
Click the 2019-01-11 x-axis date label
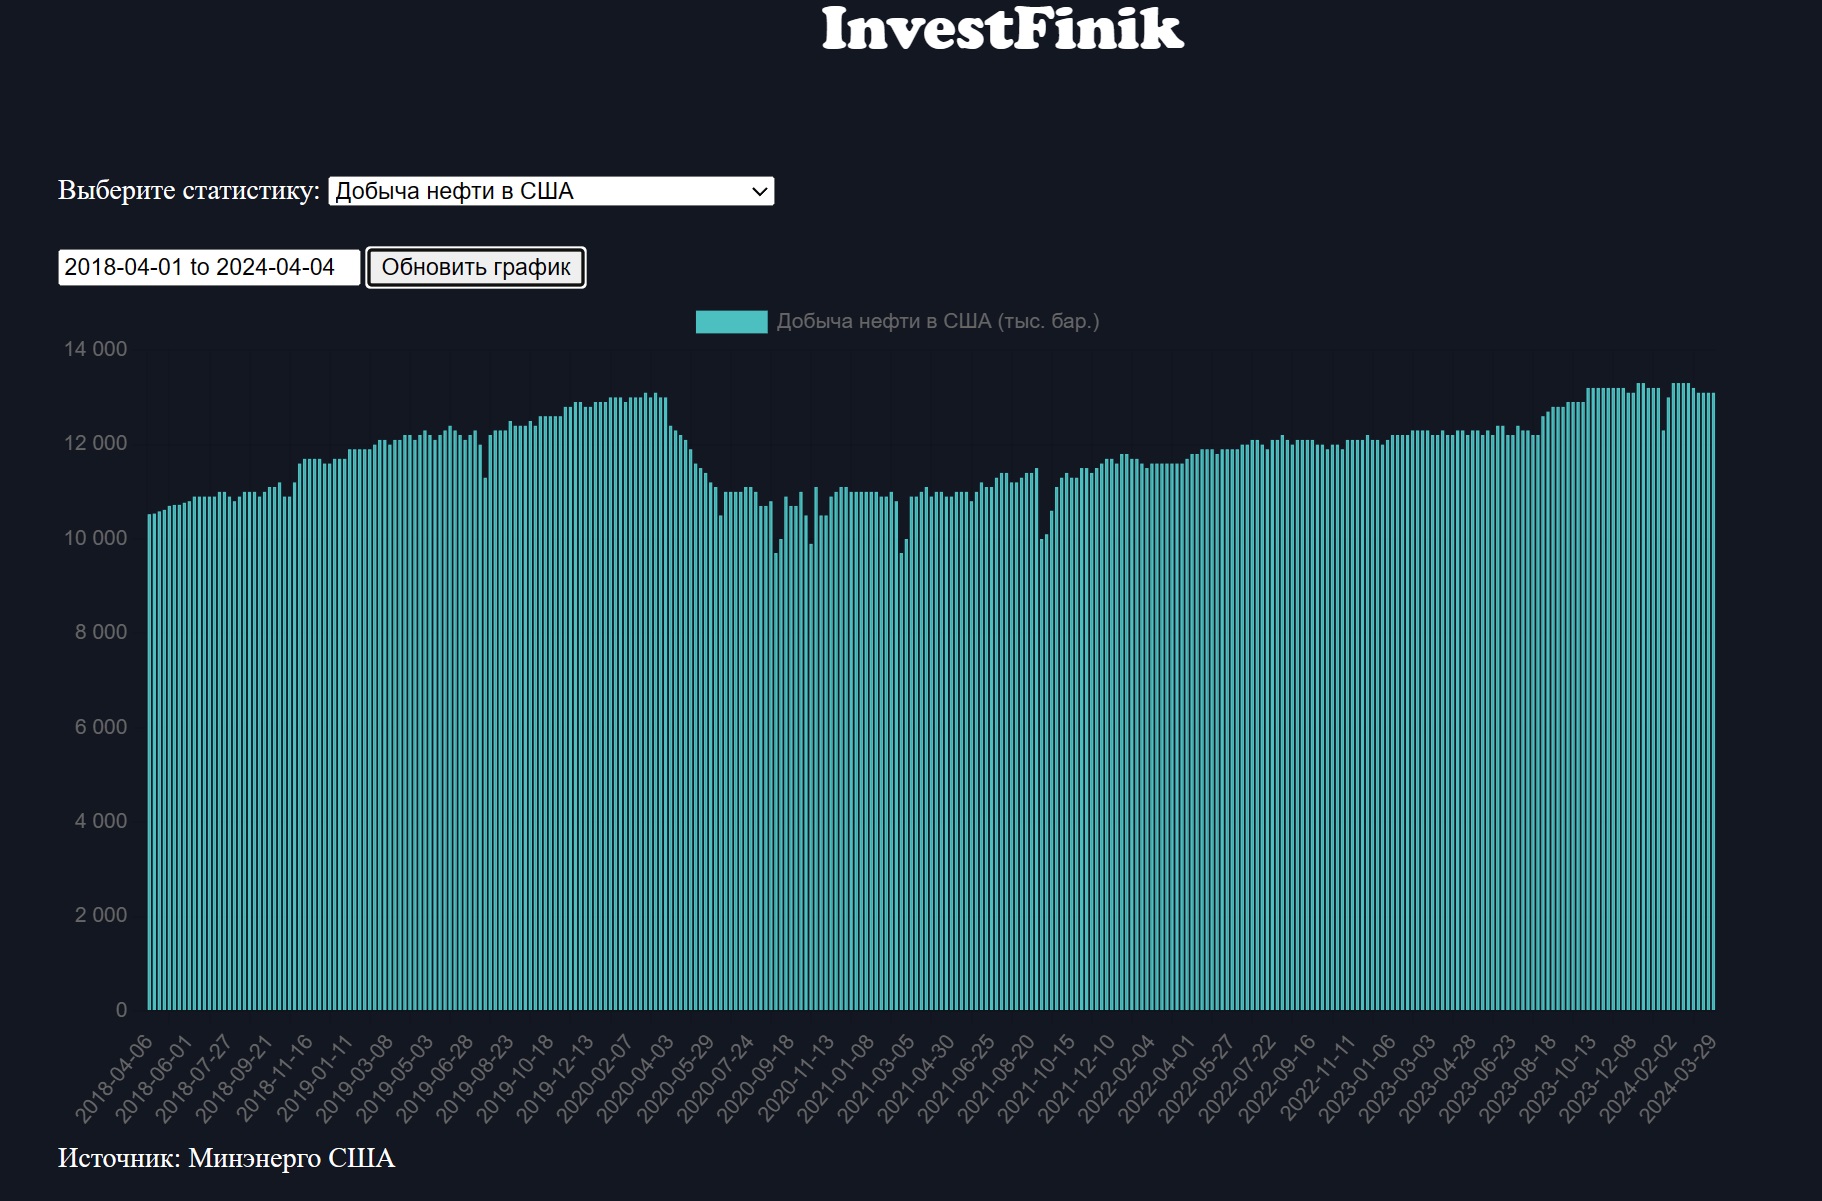click(x=314, y=1078)
